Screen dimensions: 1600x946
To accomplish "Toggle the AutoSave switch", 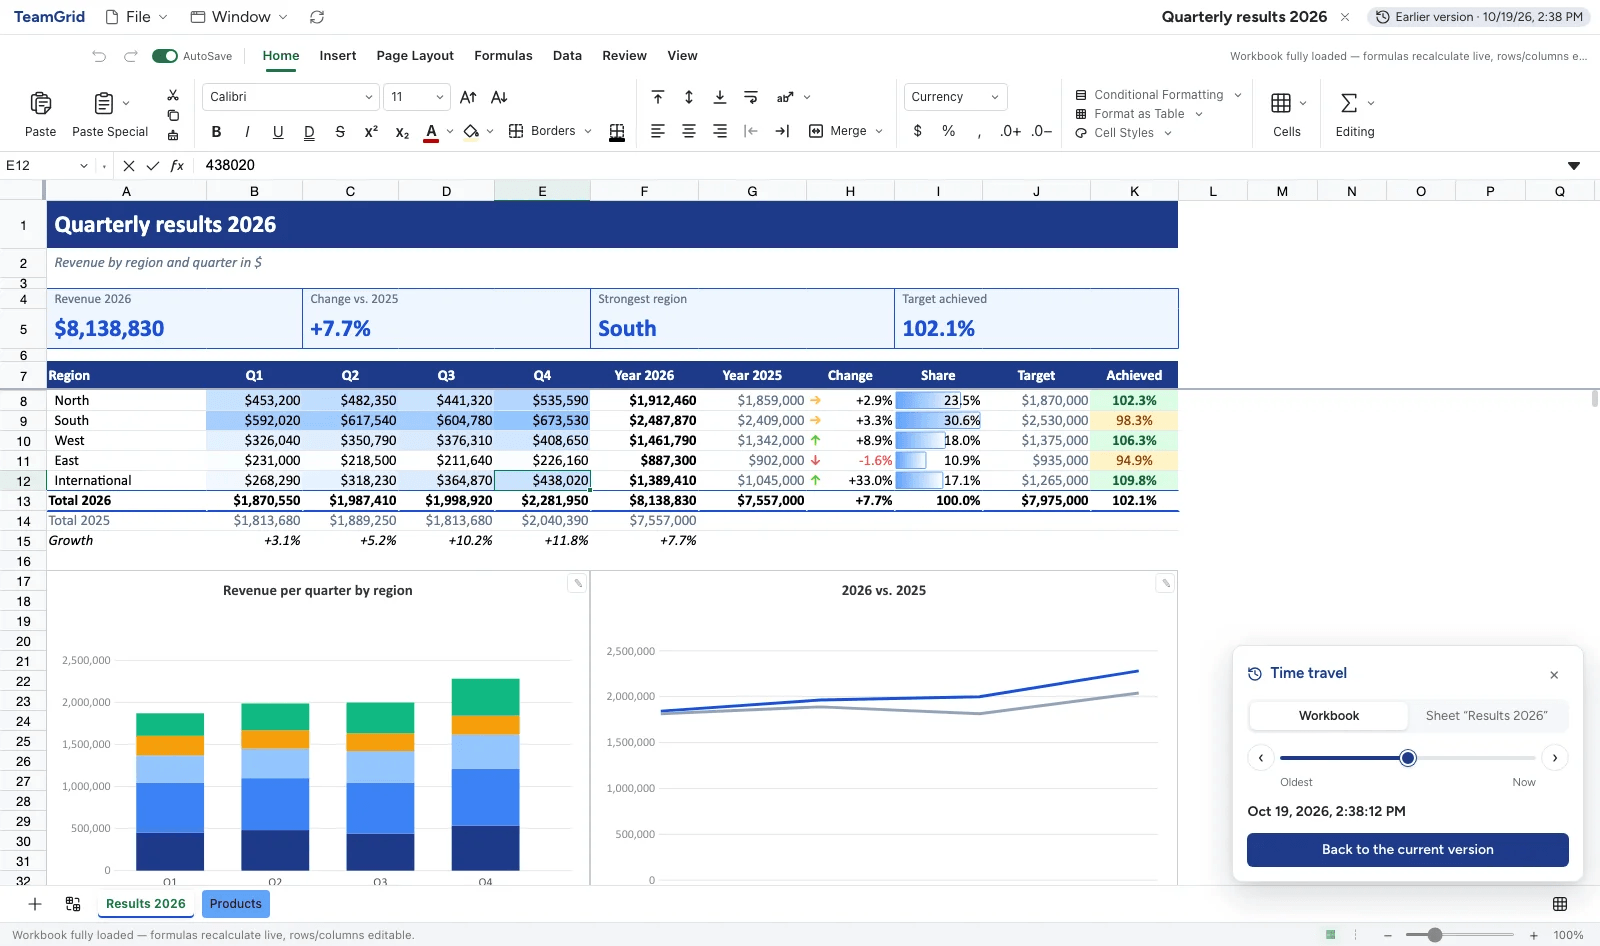I will point(165,56).
